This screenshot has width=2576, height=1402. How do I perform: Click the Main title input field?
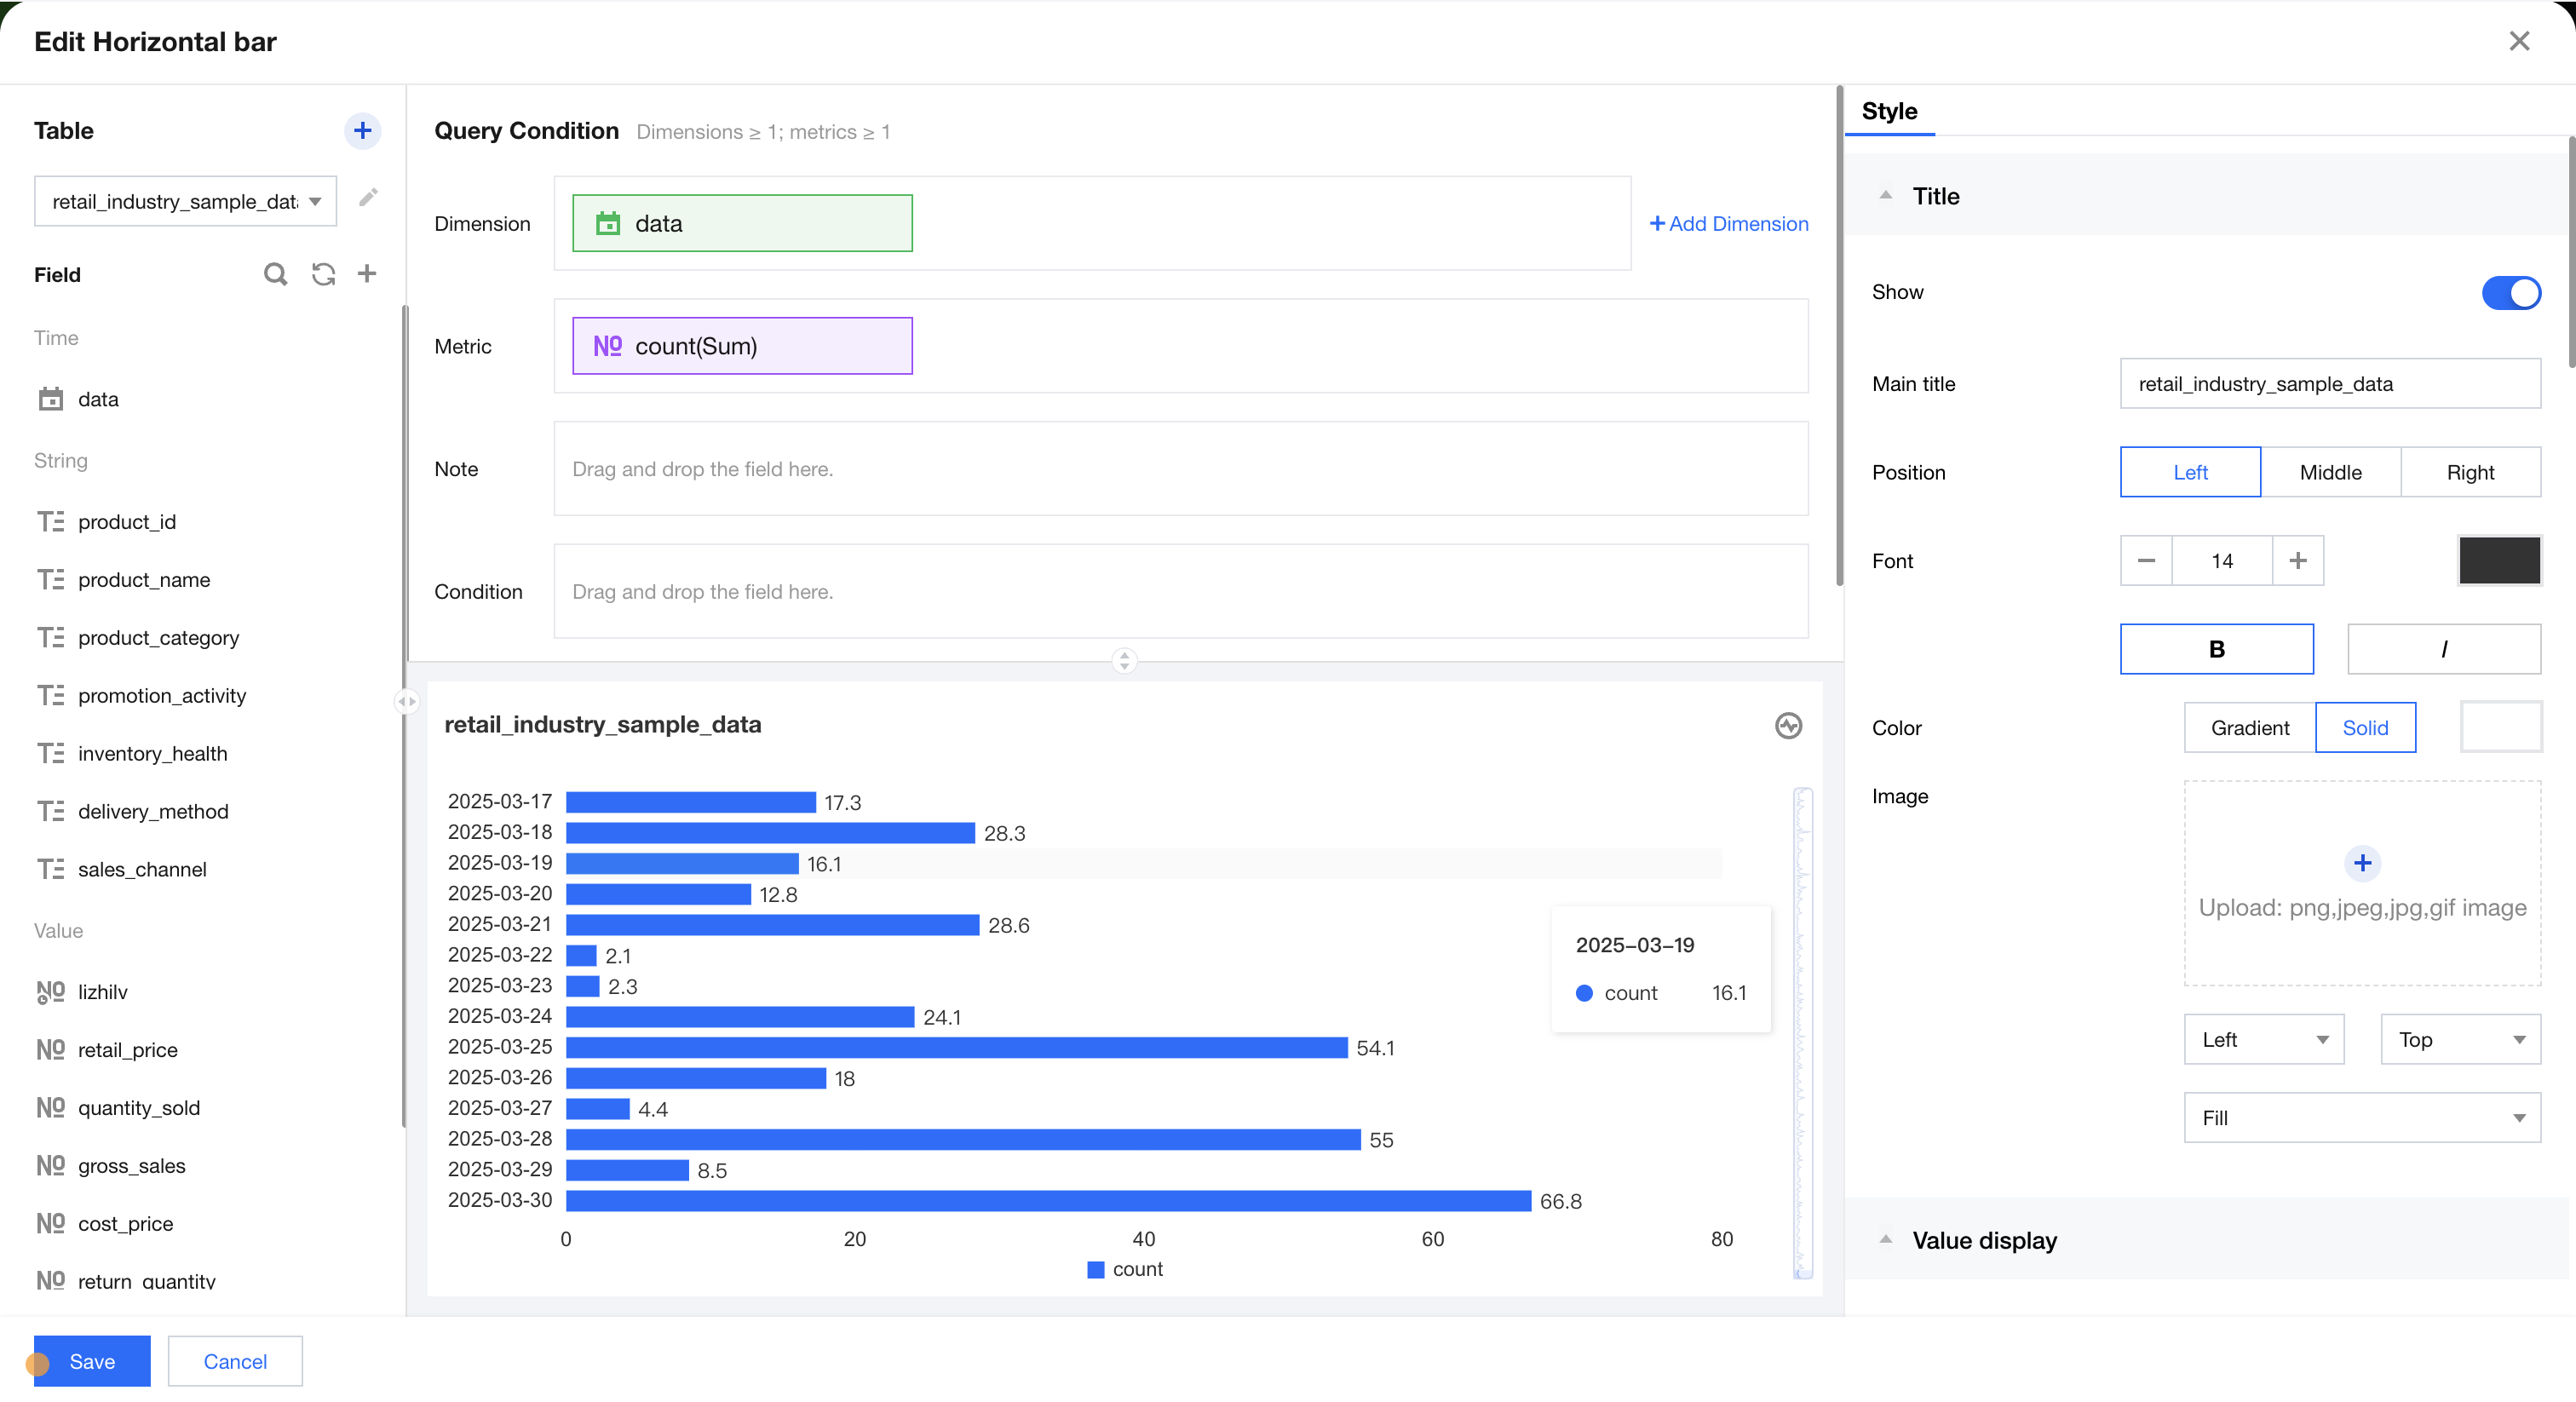tap(2329, 384)
